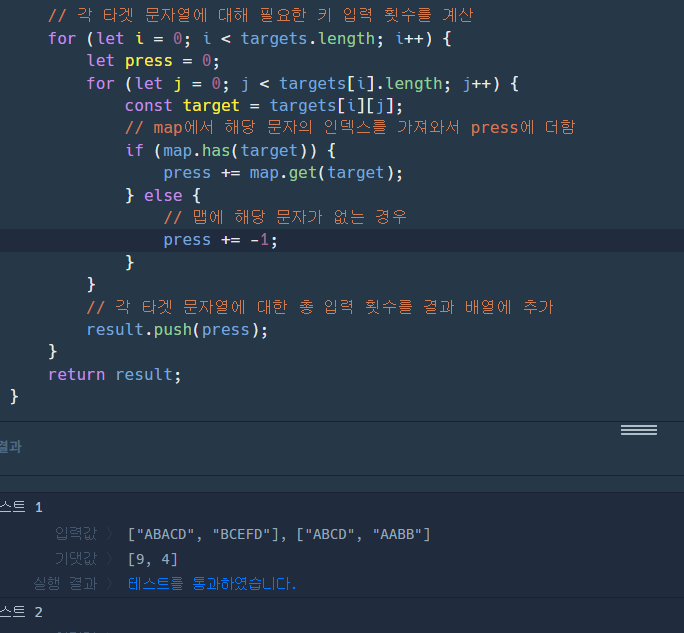The height and width of the screenshot is (633, 684).
Task: Click the test 2 heading
Action: pos(21,612)
